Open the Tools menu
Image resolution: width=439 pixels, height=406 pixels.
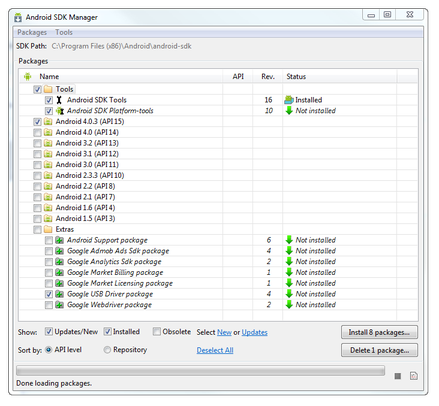[x=64, y=32]
